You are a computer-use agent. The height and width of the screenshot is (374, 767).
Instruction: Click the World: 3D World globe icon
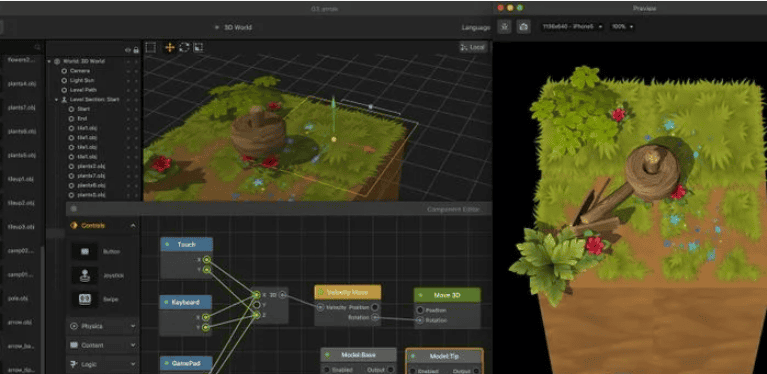(57, 62)
